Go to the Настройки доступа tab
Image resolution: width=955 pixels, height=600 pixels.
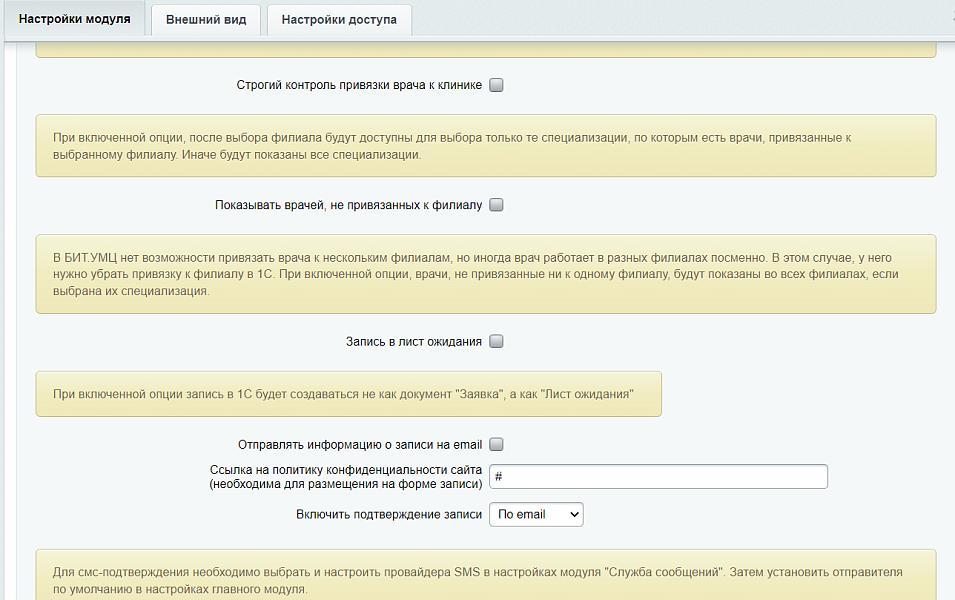[x=339, y=20]
